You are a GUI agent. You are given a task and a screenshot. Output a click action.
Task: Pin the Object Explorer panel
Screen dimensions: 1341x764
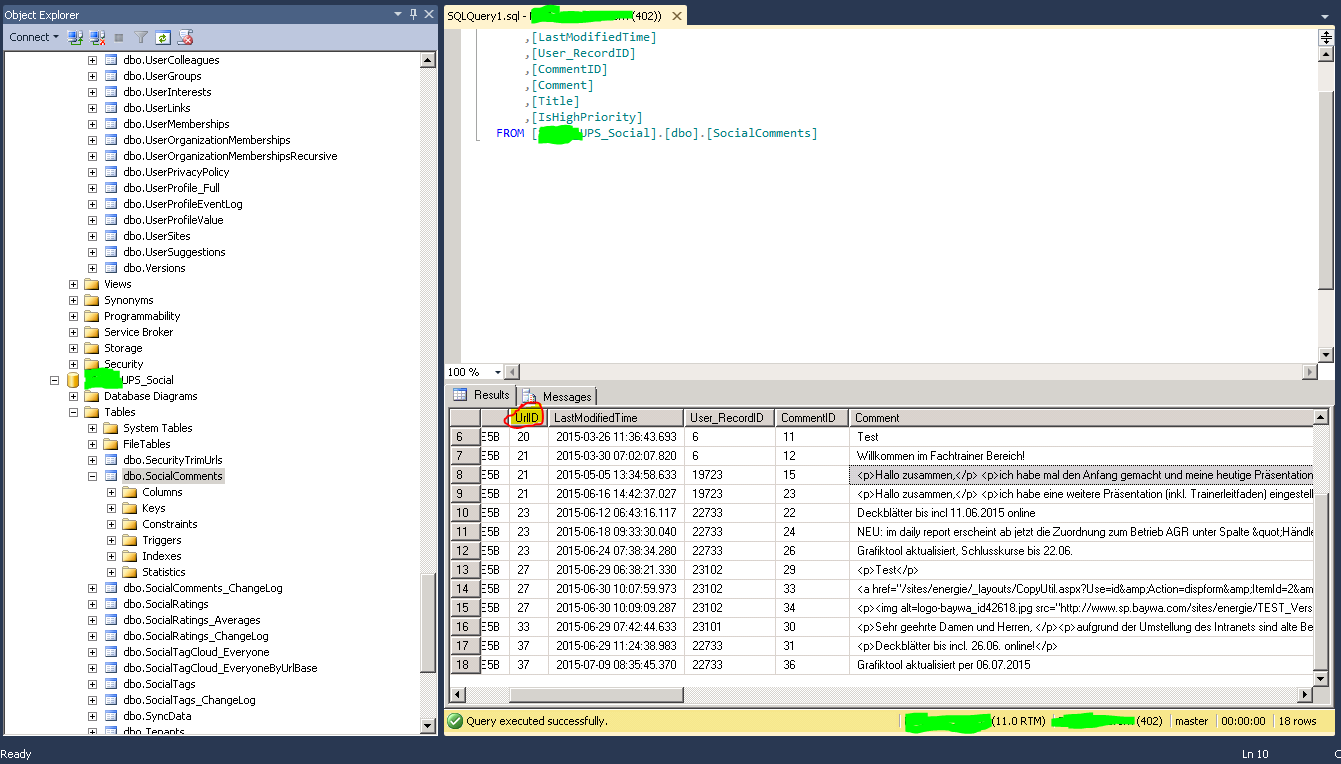click(x=413, y=15)
